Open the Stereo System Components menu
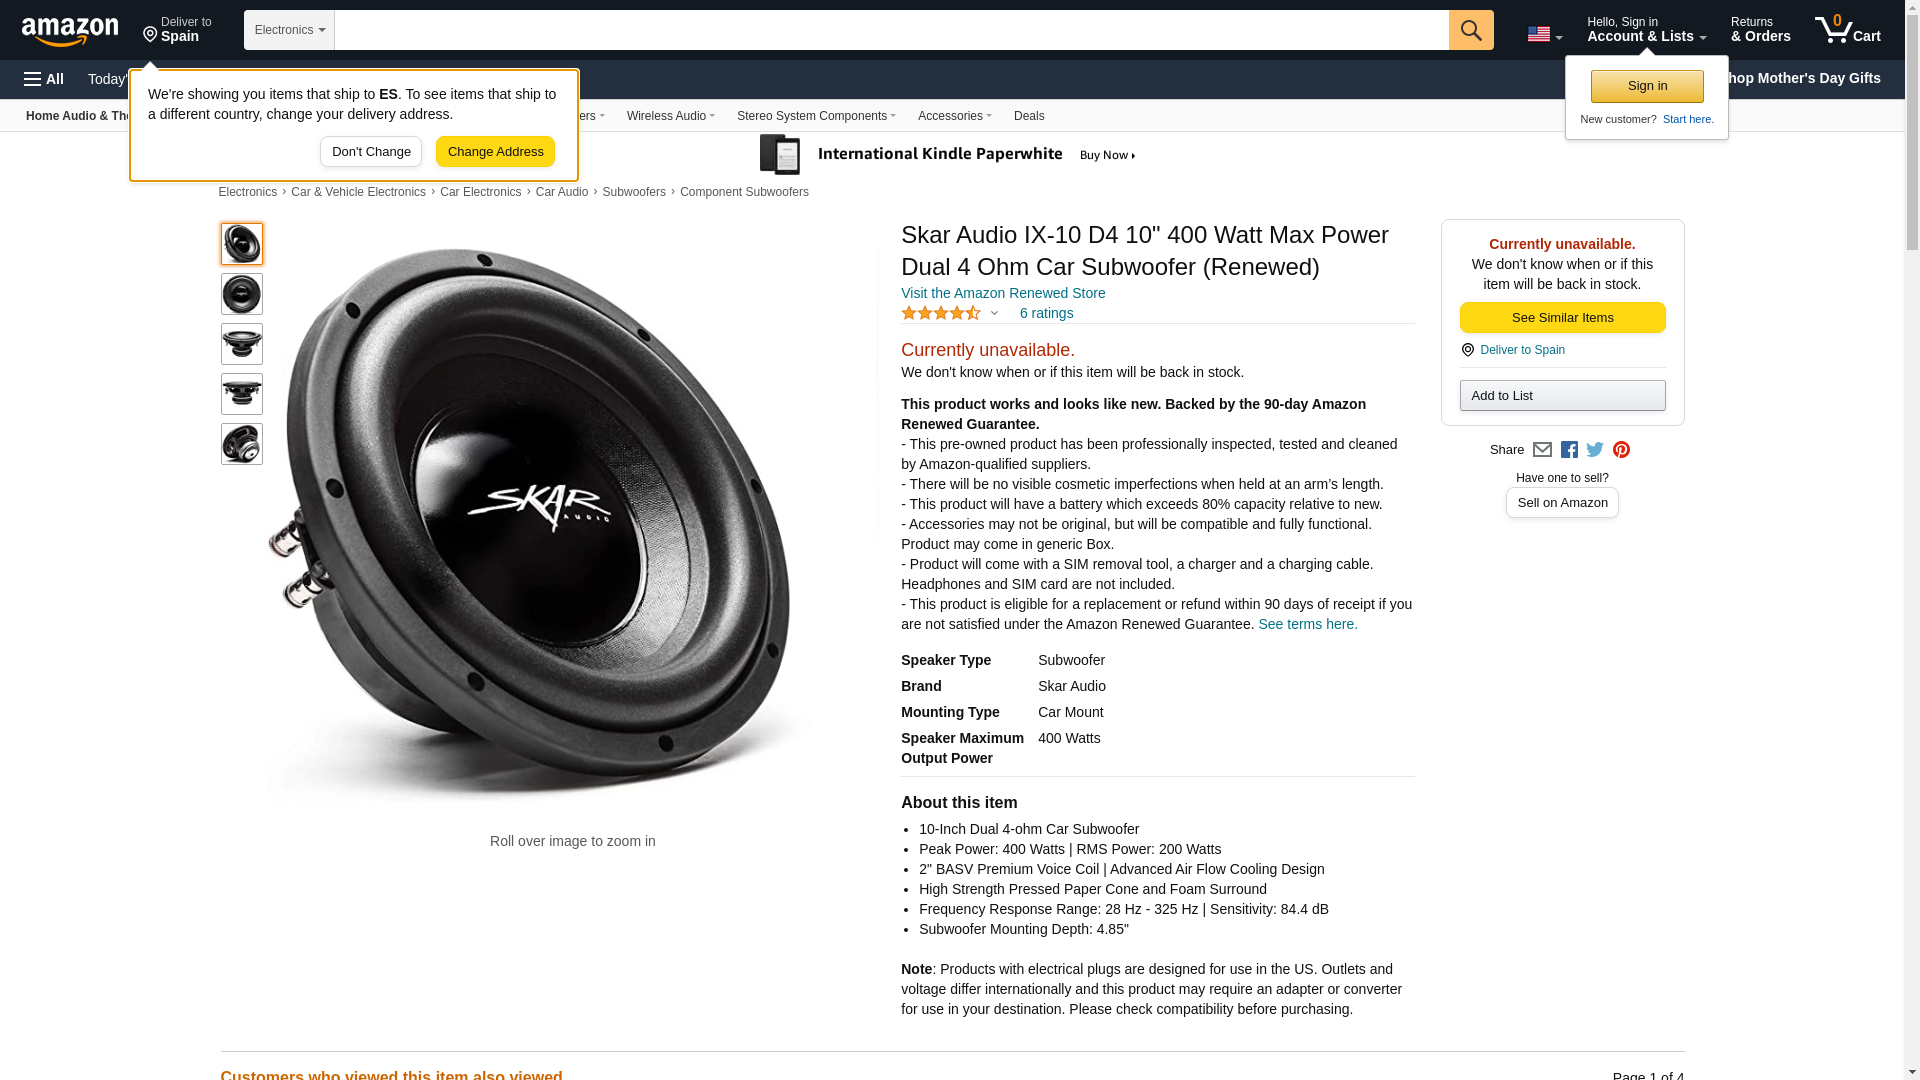Image resolution: width=1920 pixels, height=1080 pixels. click(816, 116)
